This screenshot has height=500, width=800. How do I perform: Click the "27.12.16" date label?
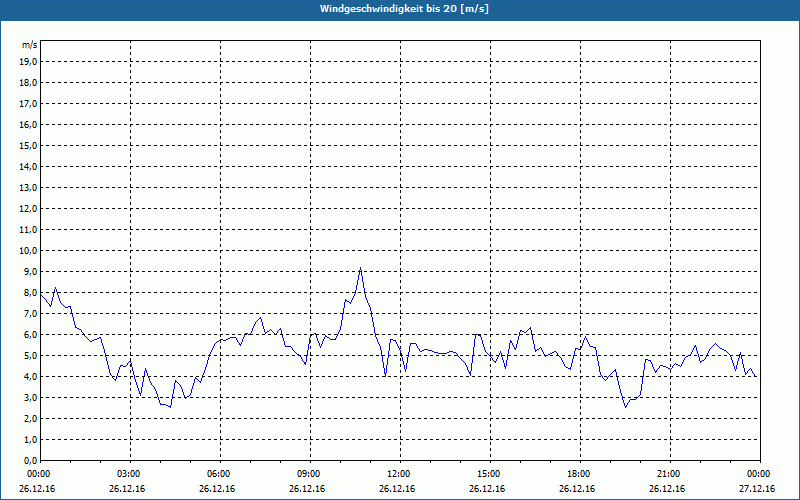coord(757,489)
